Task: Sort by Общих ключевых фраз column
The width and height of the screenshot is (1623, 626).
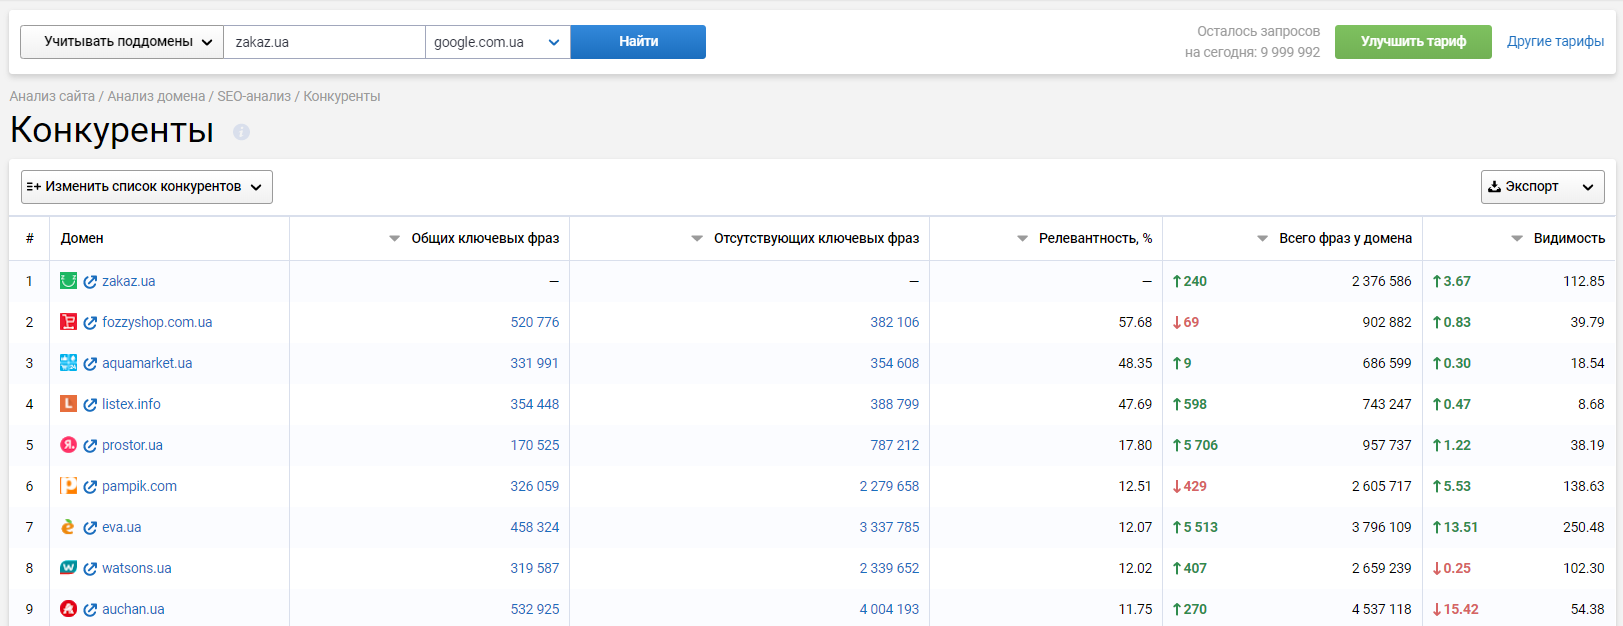Action: (484, 238)
